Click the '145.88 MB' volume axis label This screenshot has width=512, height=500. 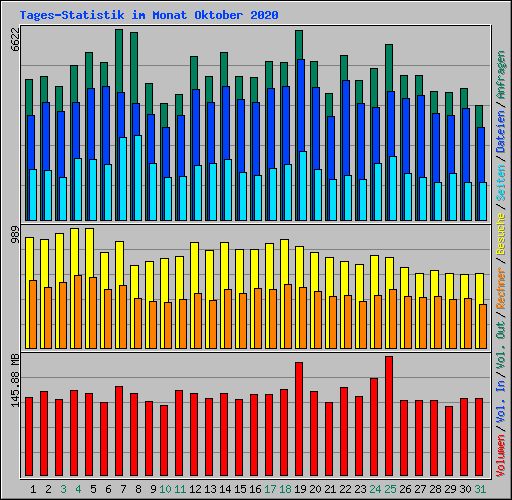pyautogui.click(x=15, y=380)
